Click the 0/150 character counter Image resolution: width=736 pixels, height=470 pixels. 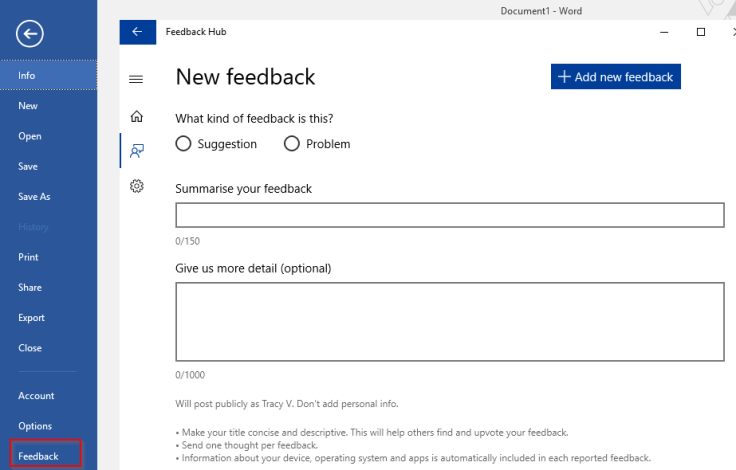187,241
